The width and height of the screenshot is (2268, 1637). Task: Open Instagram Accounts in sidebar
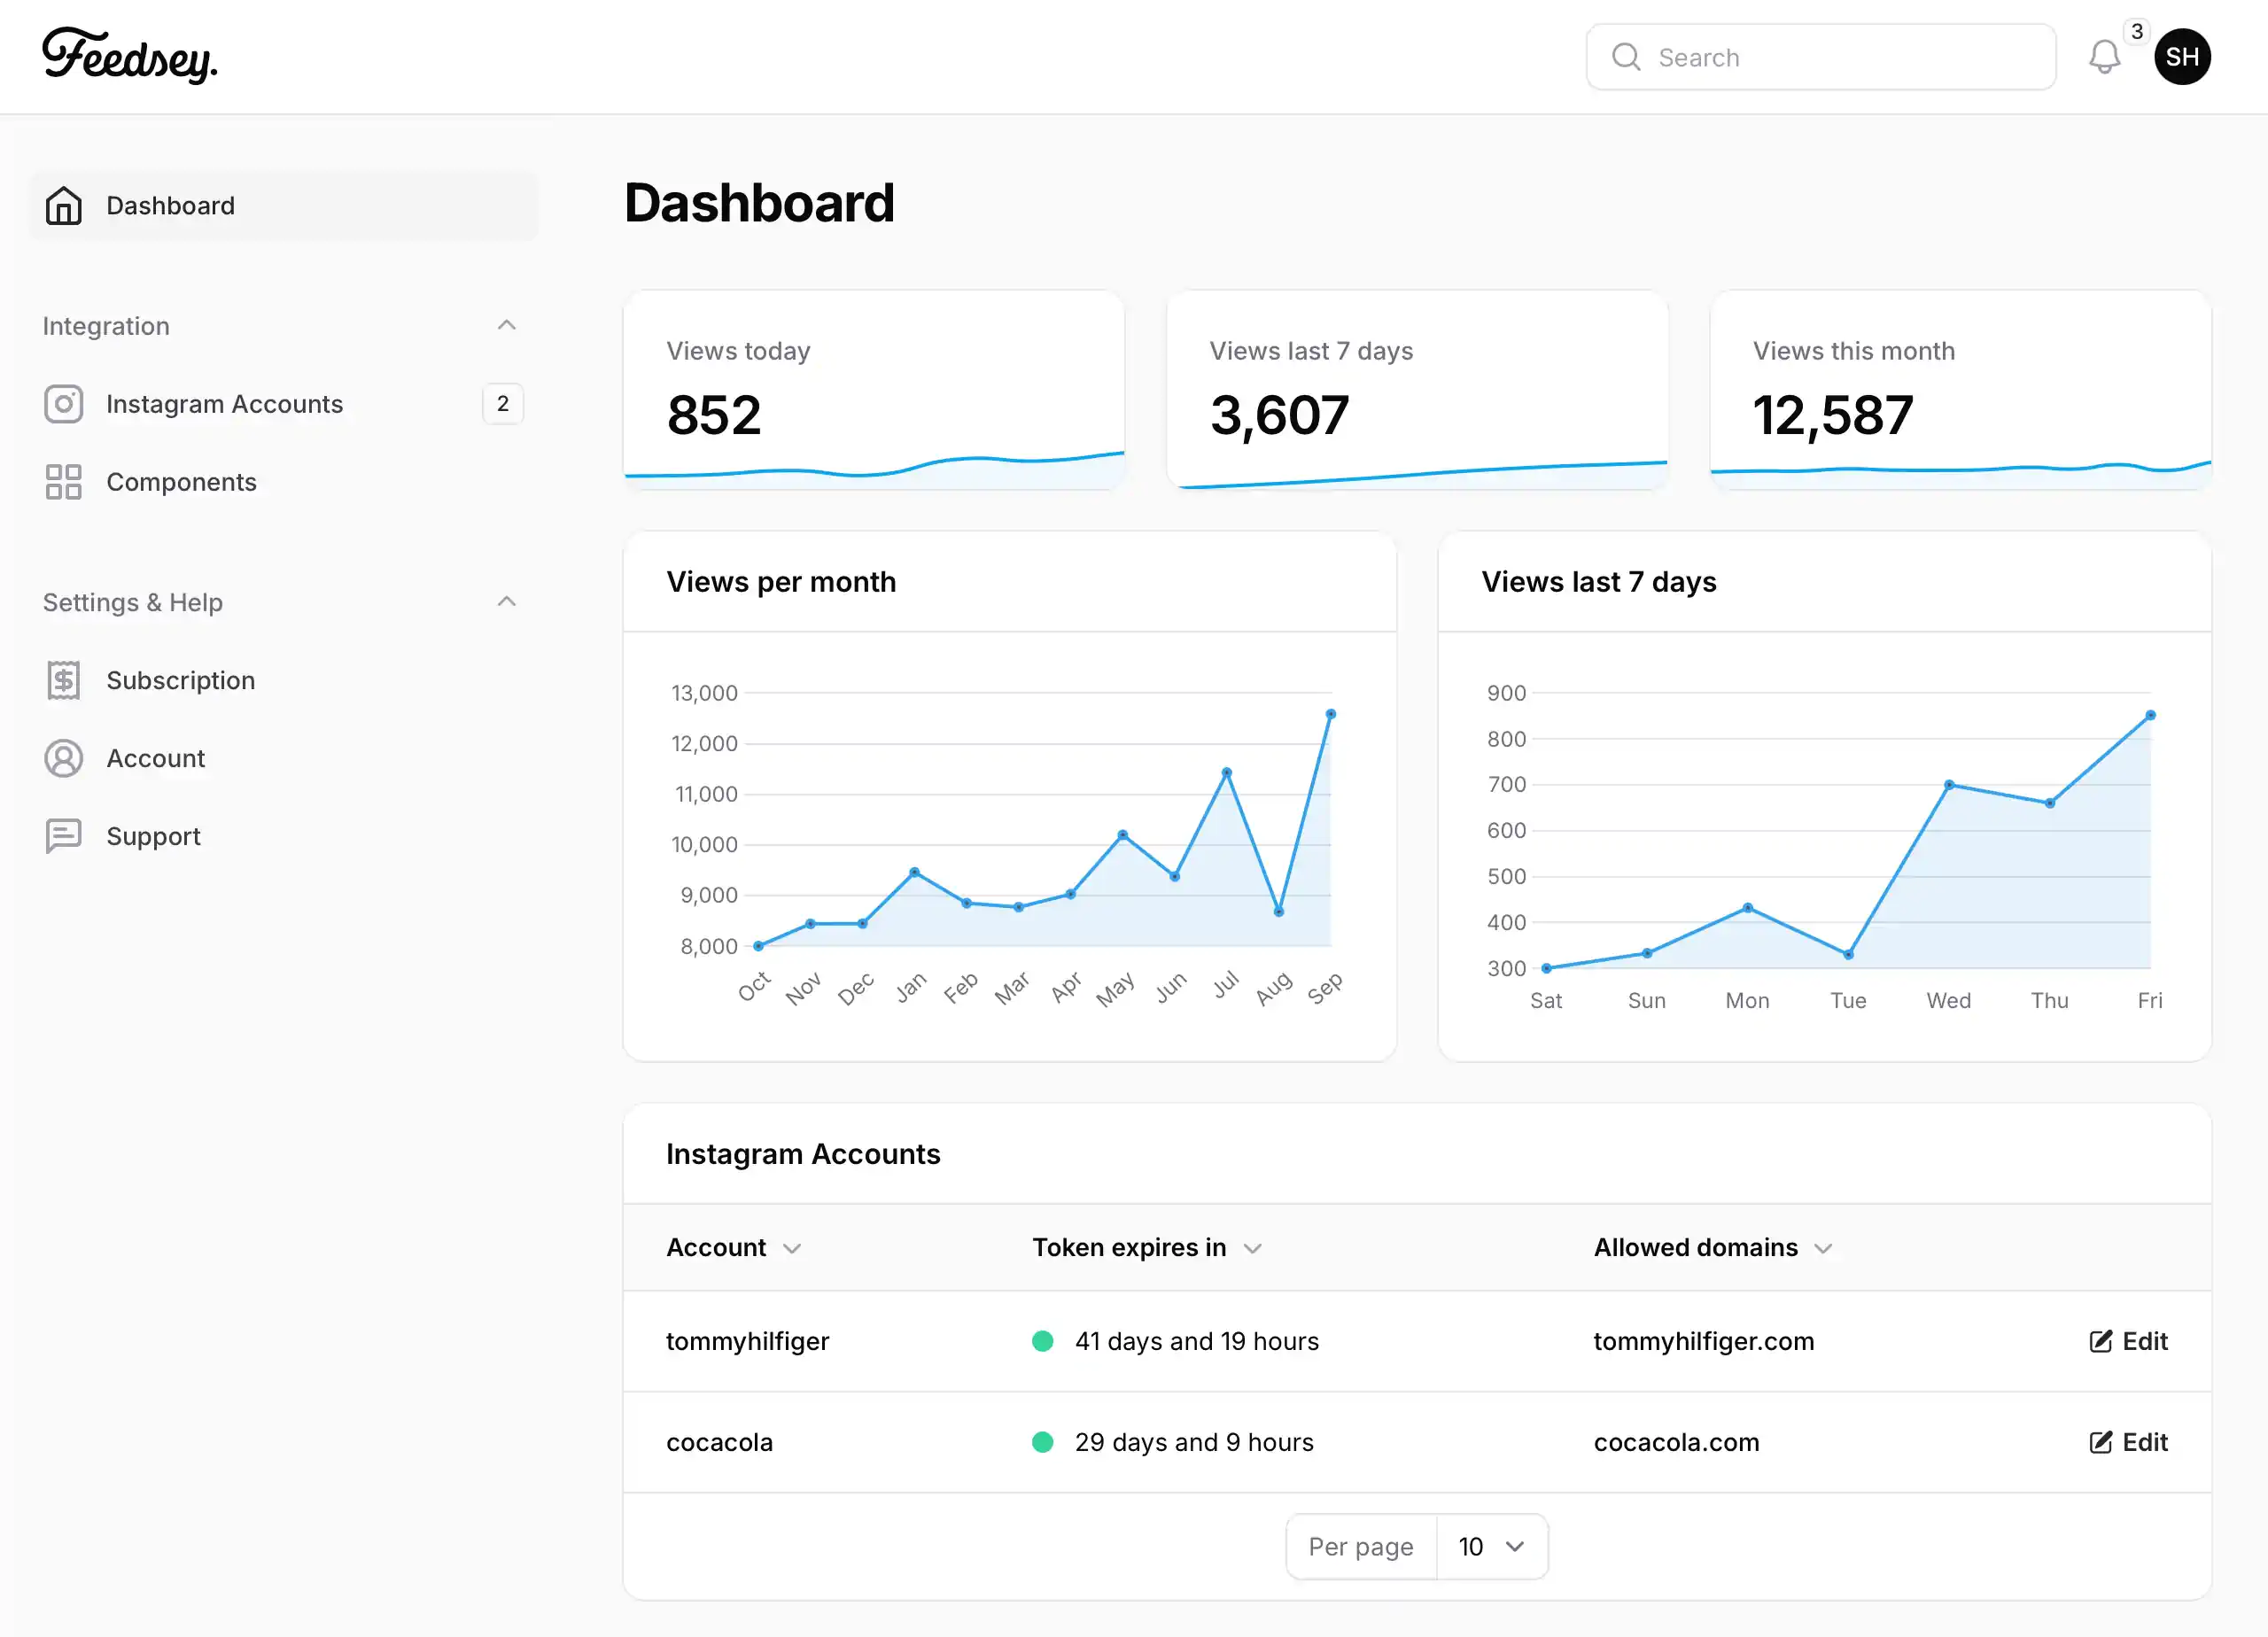point(284,404)
